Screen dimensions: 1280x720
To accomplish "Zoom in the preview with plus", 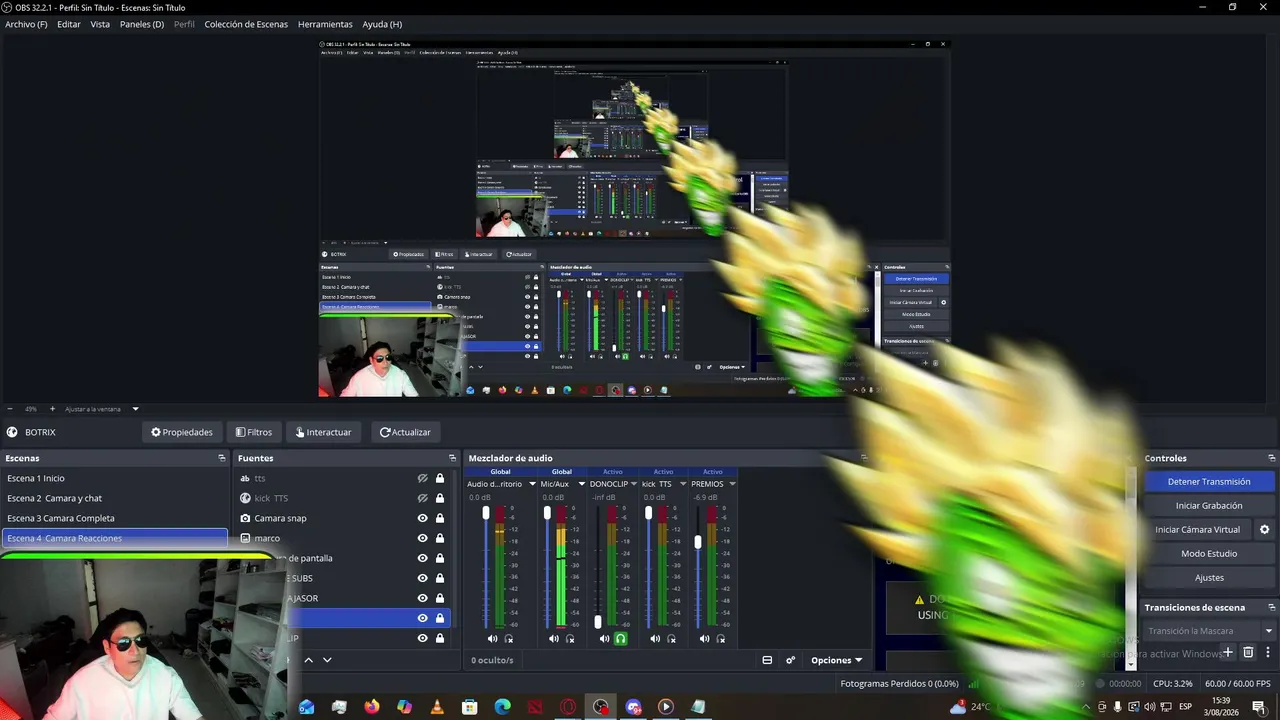I will pos(52,409).
